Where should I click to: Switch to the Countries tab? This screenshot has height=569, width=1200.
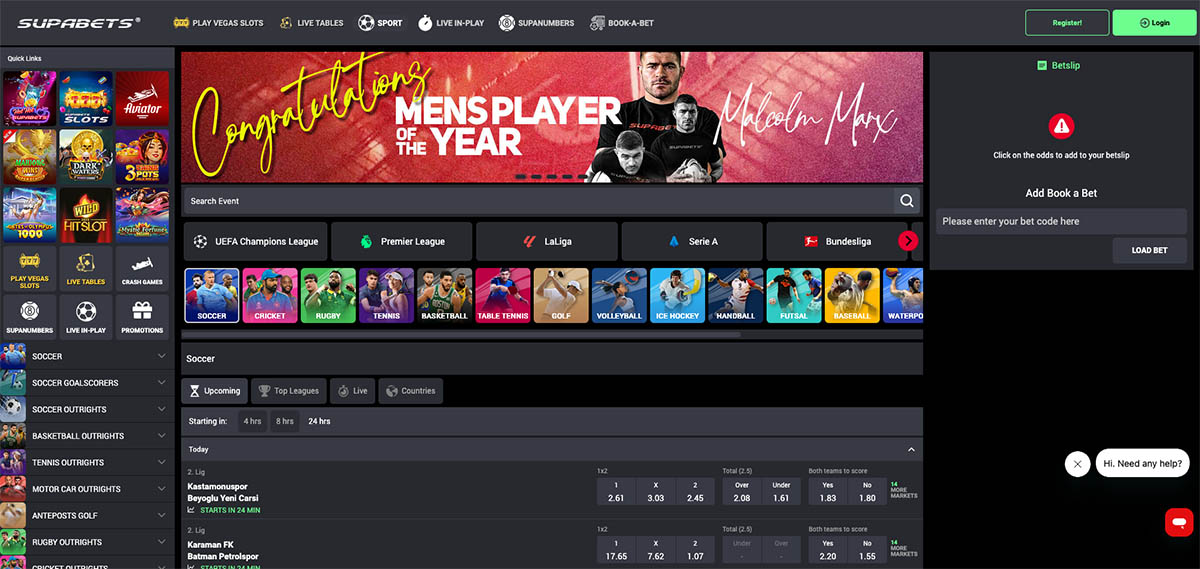point(410,391)
